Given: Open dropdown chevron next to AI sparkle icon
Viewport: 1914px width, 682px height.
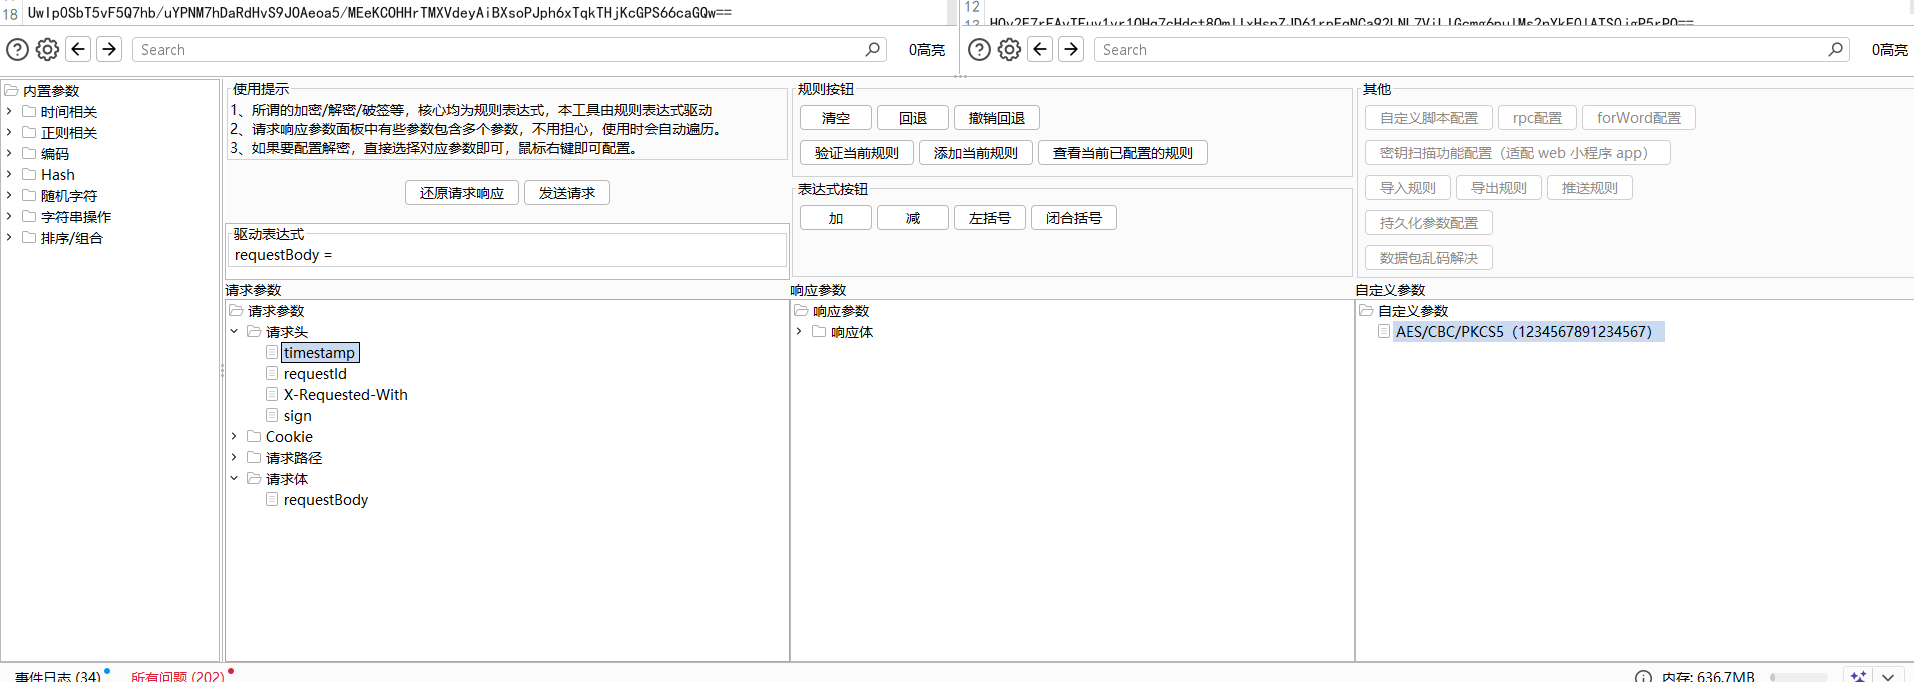Looking at the screenshot, I should [x=1888, y=676].
